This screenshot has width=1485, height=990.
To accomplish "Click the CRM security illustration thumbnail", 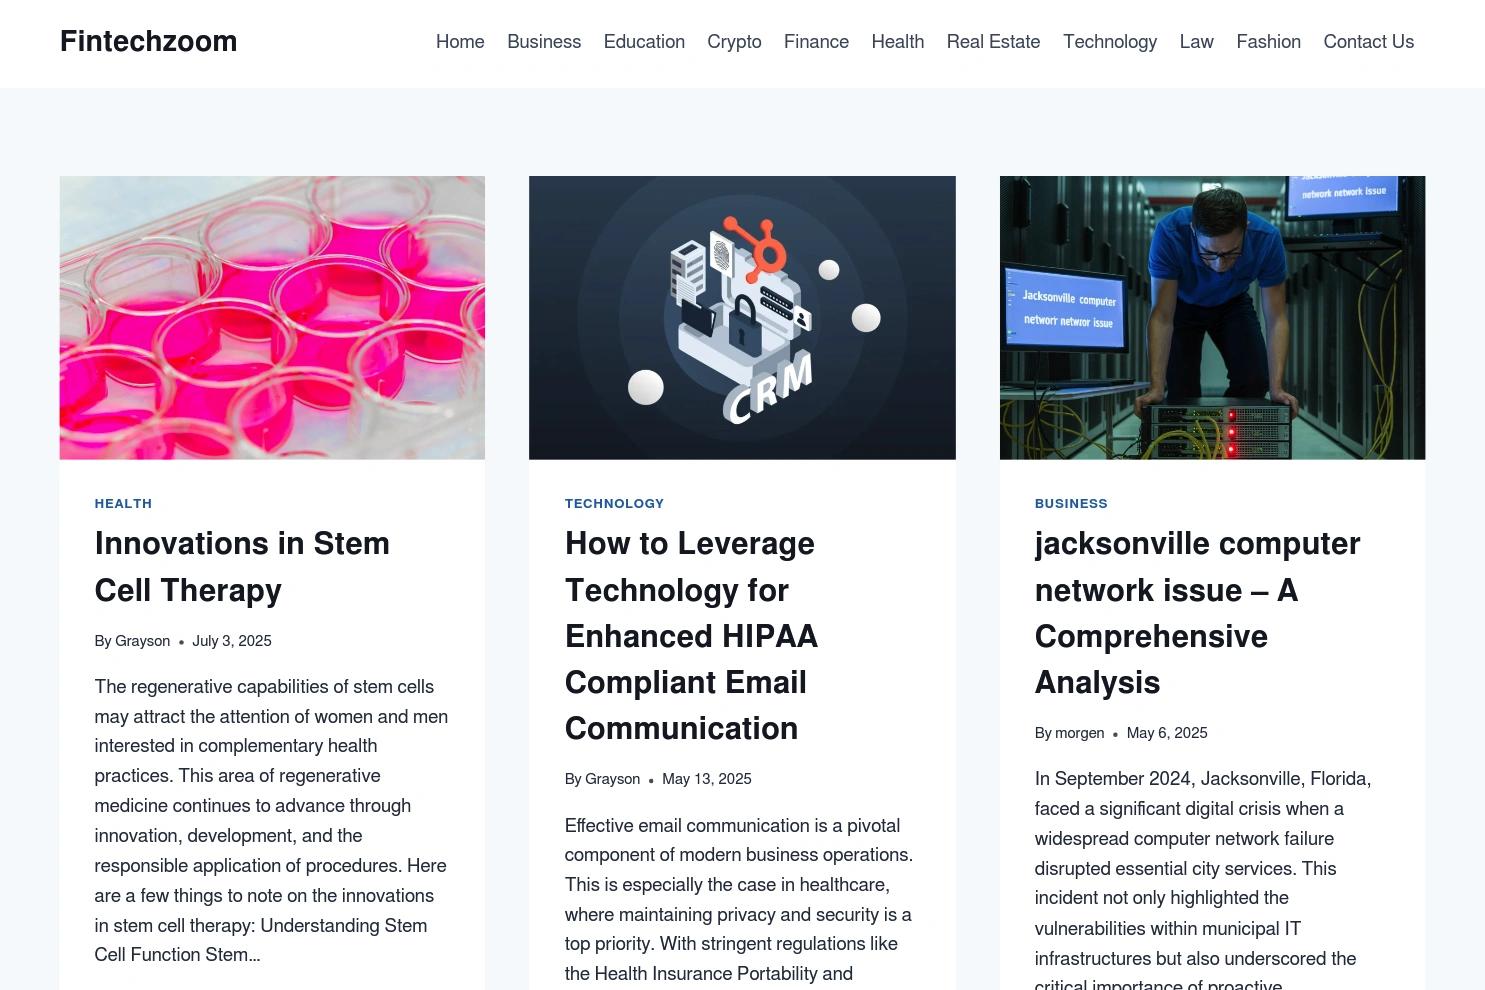I will pos(742,318).
